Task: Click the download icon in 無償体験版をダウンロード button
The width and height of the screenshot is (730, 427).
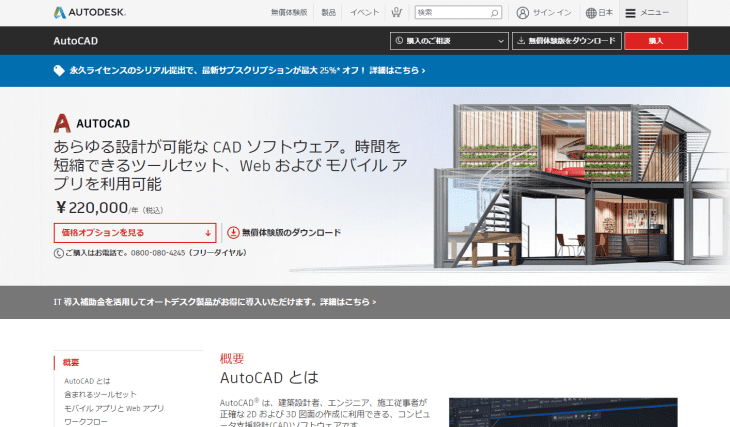Action: click(521, 41)
